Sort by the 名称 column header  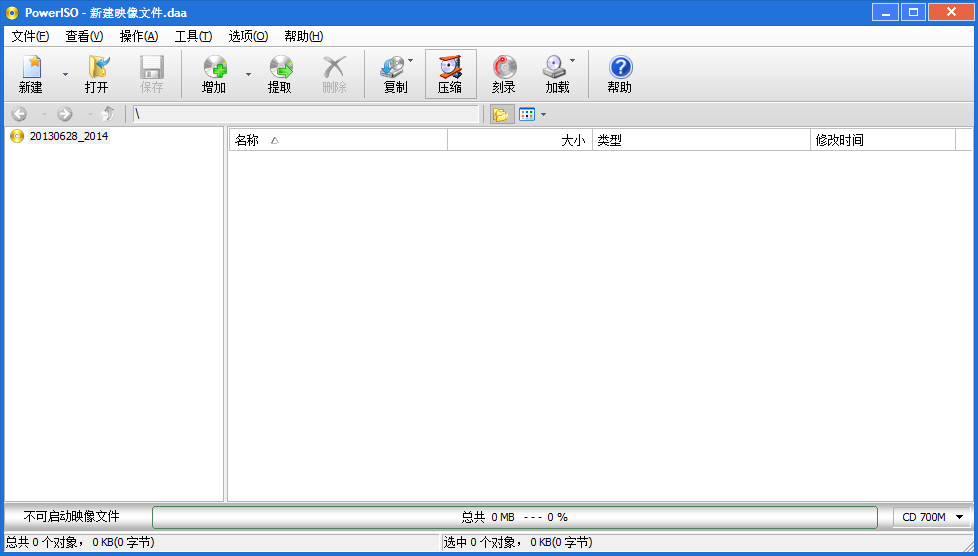[x=337, y=140]
